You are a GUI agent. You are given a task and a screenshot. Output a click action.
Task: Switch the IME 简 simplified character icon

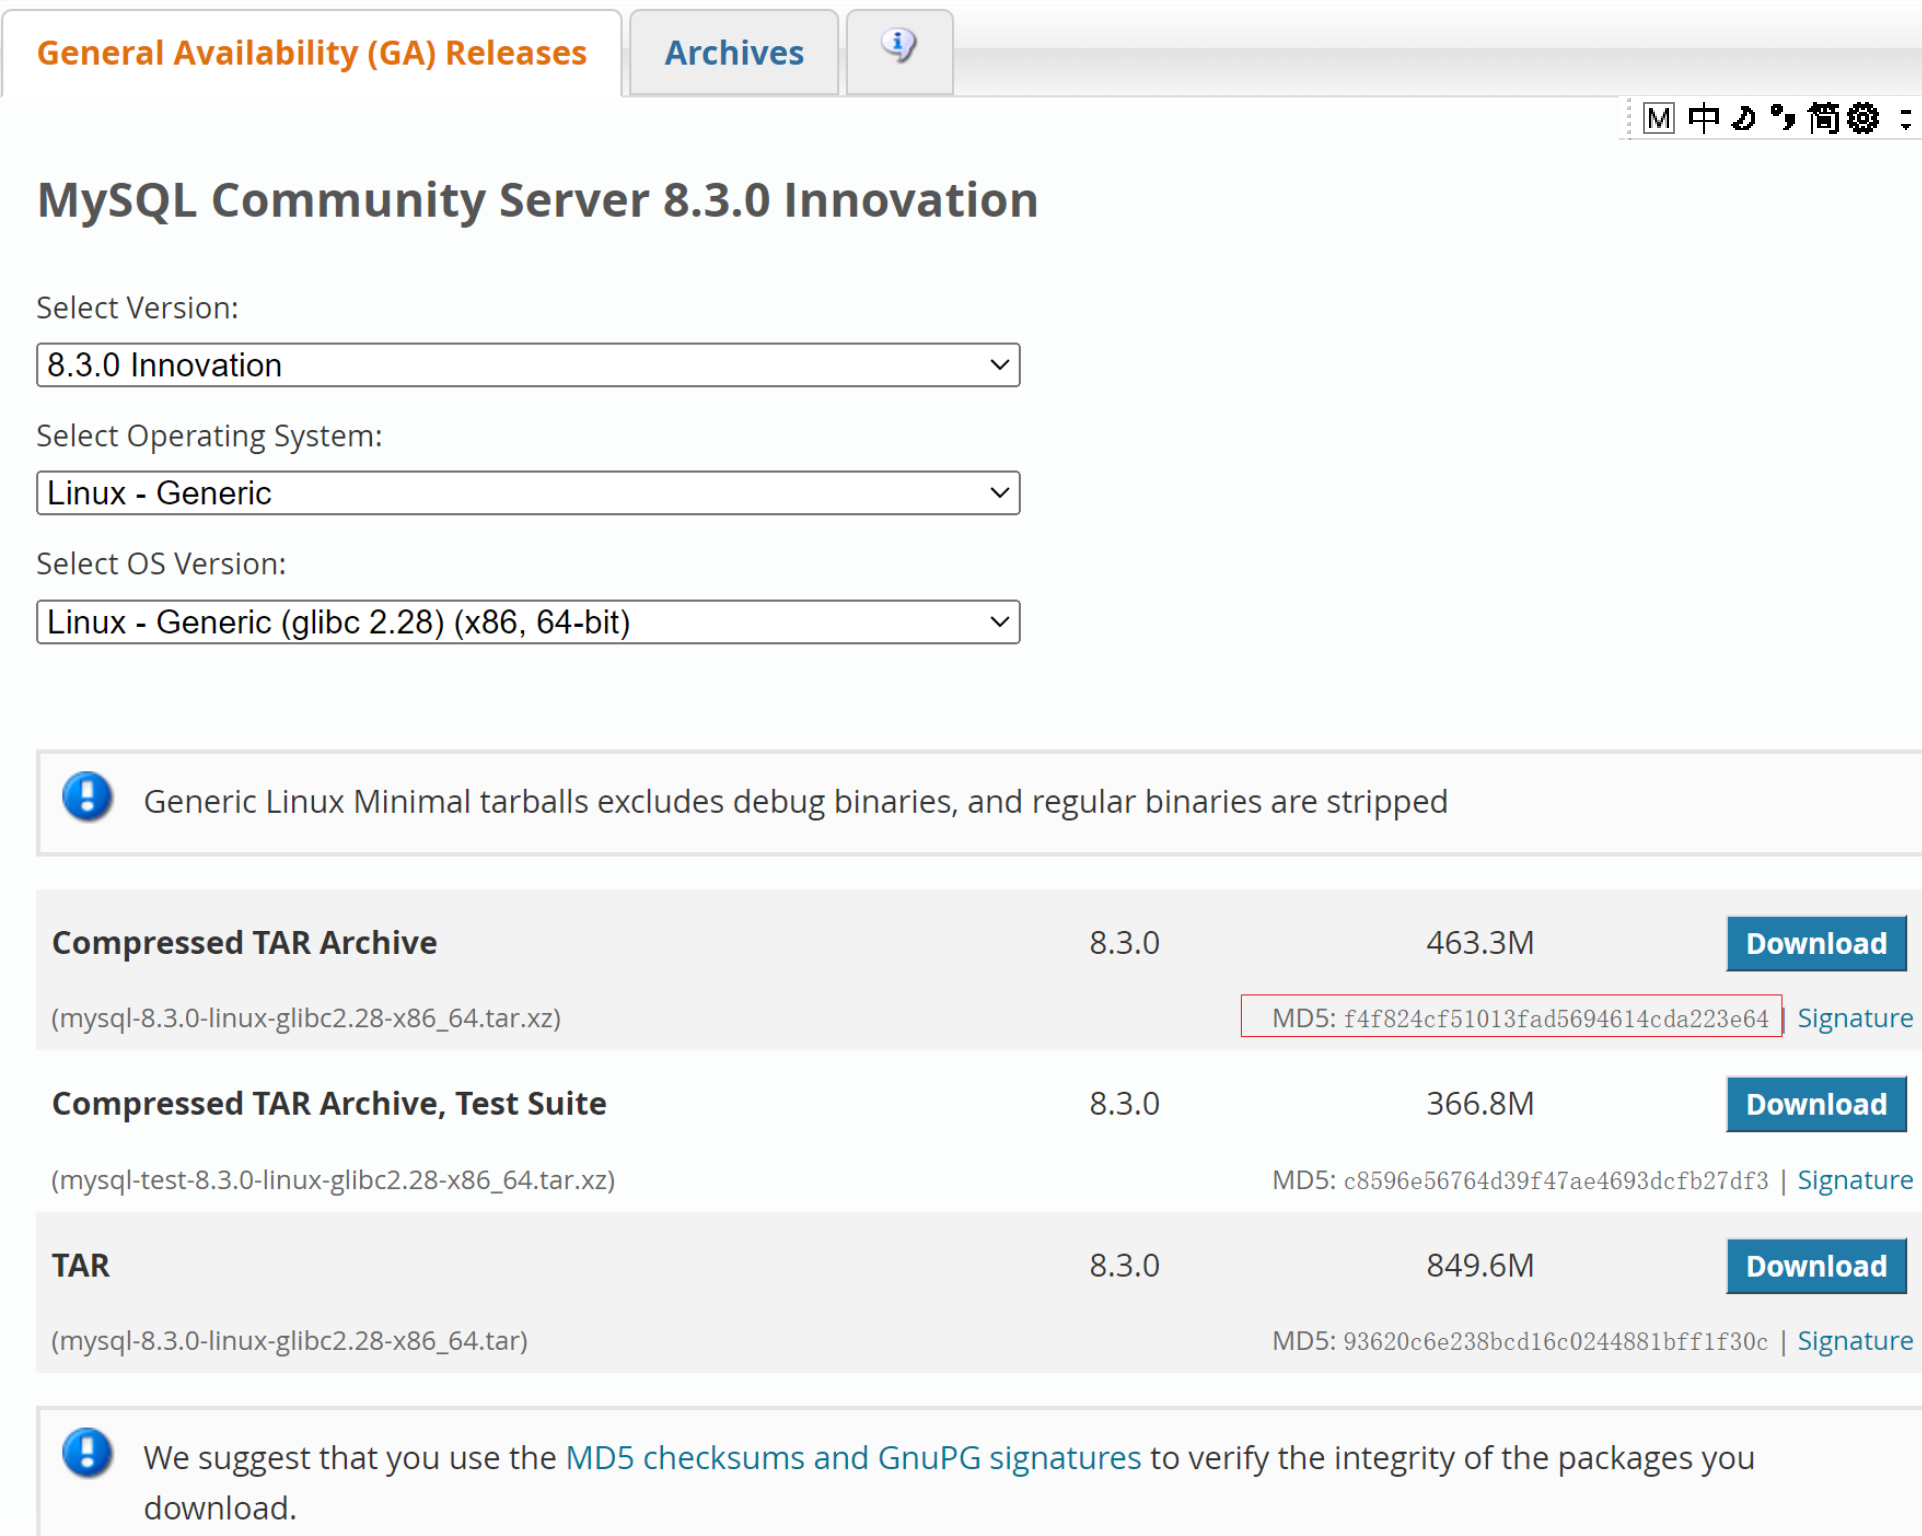click(1823, 119)
